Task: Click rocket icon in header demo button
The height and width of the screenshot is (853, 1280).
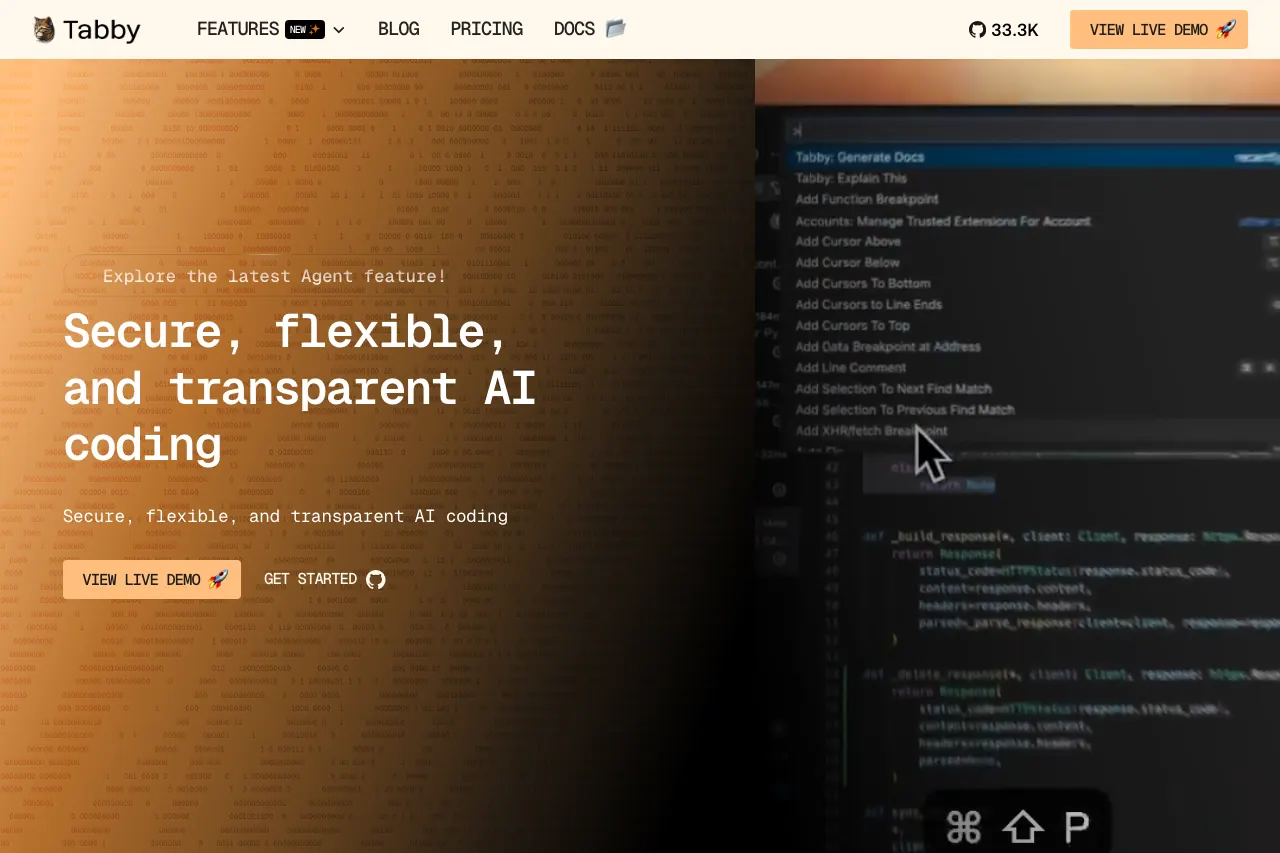Action: coord(1226,29)
